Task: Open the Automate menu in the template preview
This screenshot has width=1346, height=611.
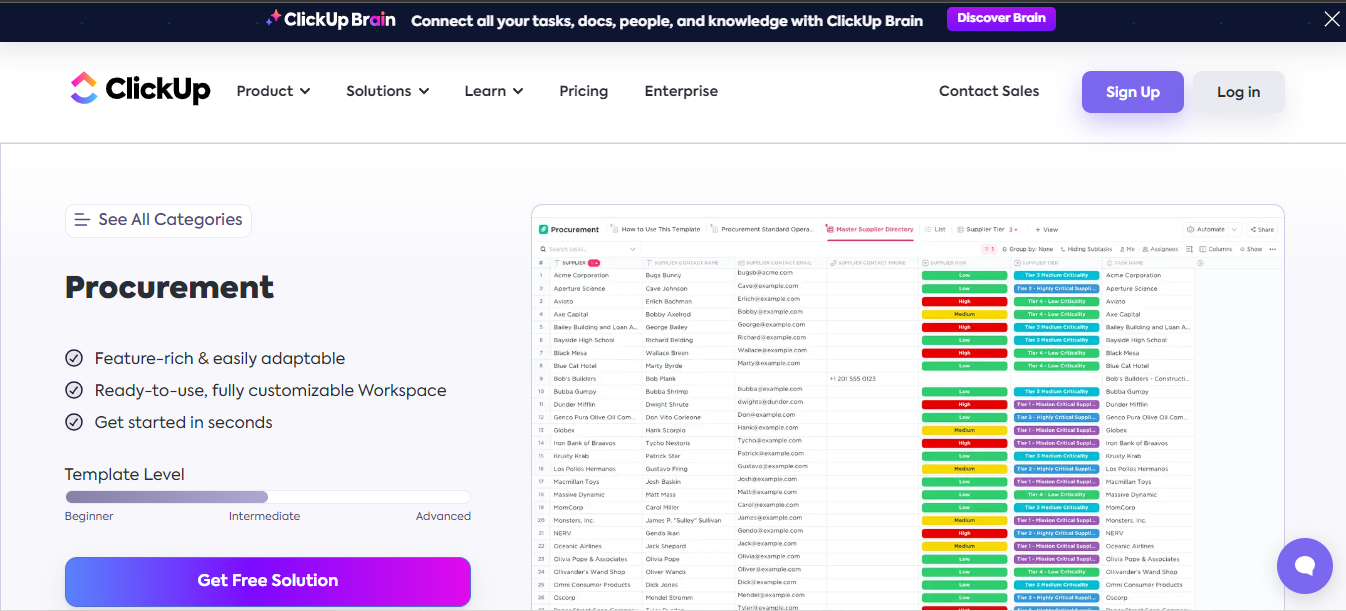Action: click(1208, 230)
